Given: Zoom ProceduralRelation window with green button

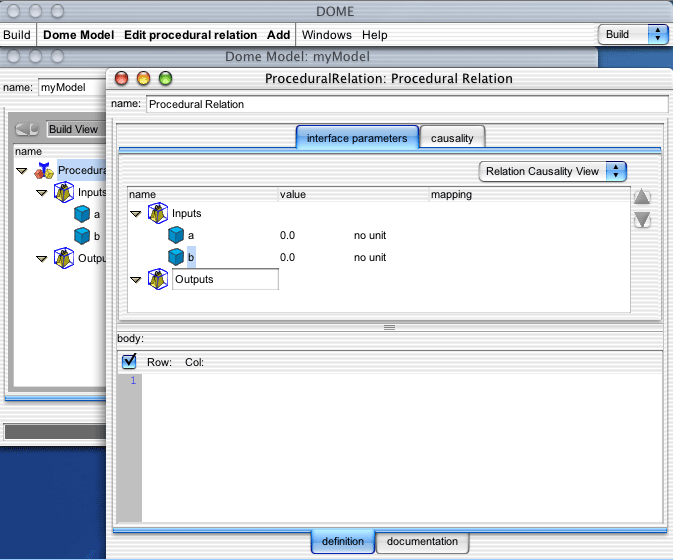Looking at the screenshot, I should (x=165, y=79).
